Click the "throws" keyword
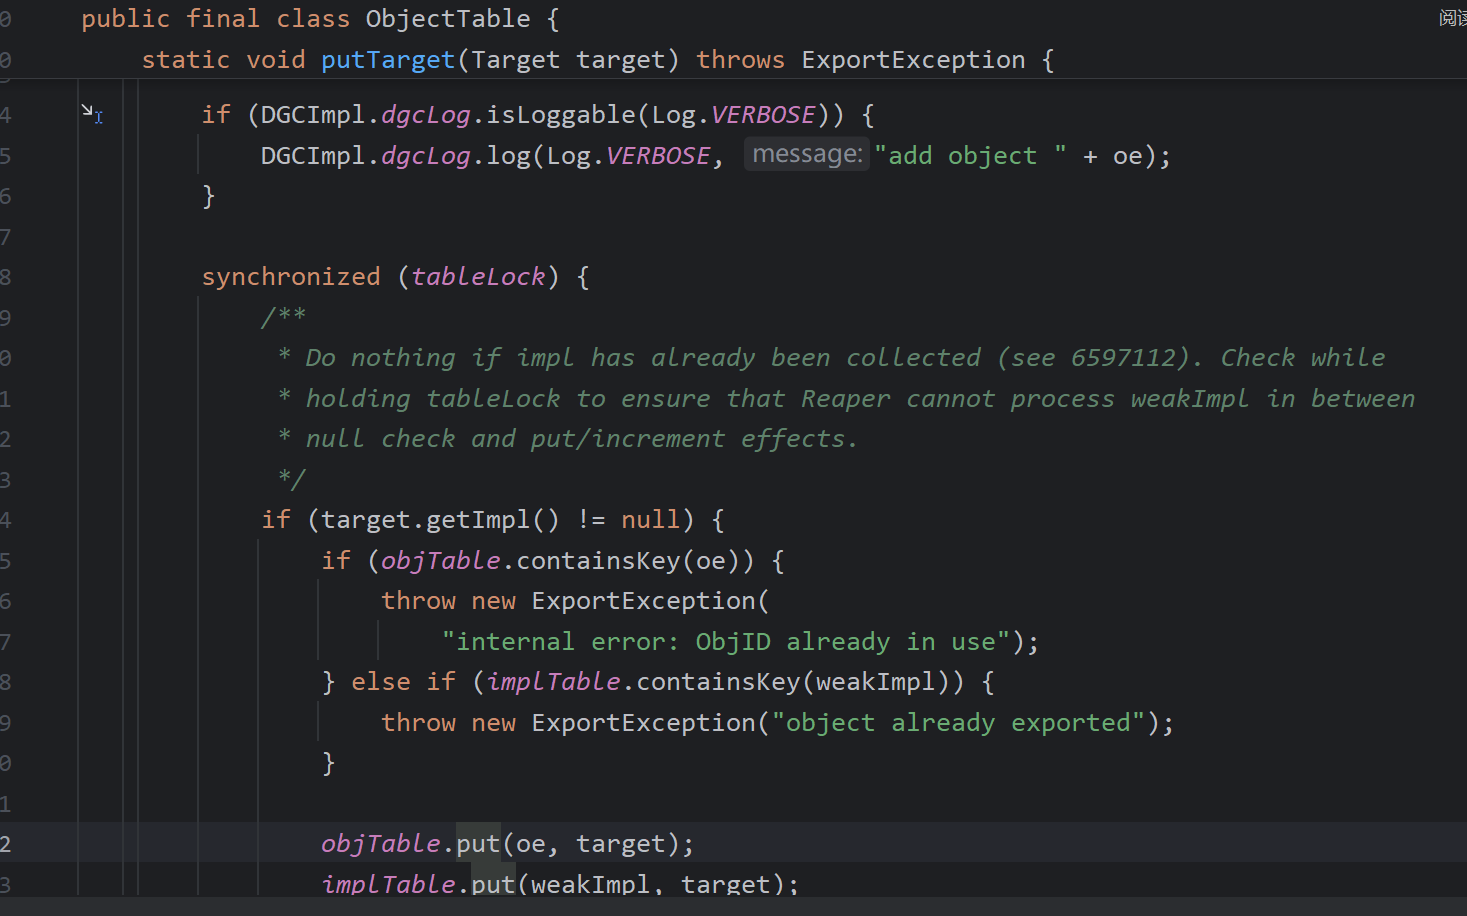Viewport: 1467px width, 916px height. [740, 60]
